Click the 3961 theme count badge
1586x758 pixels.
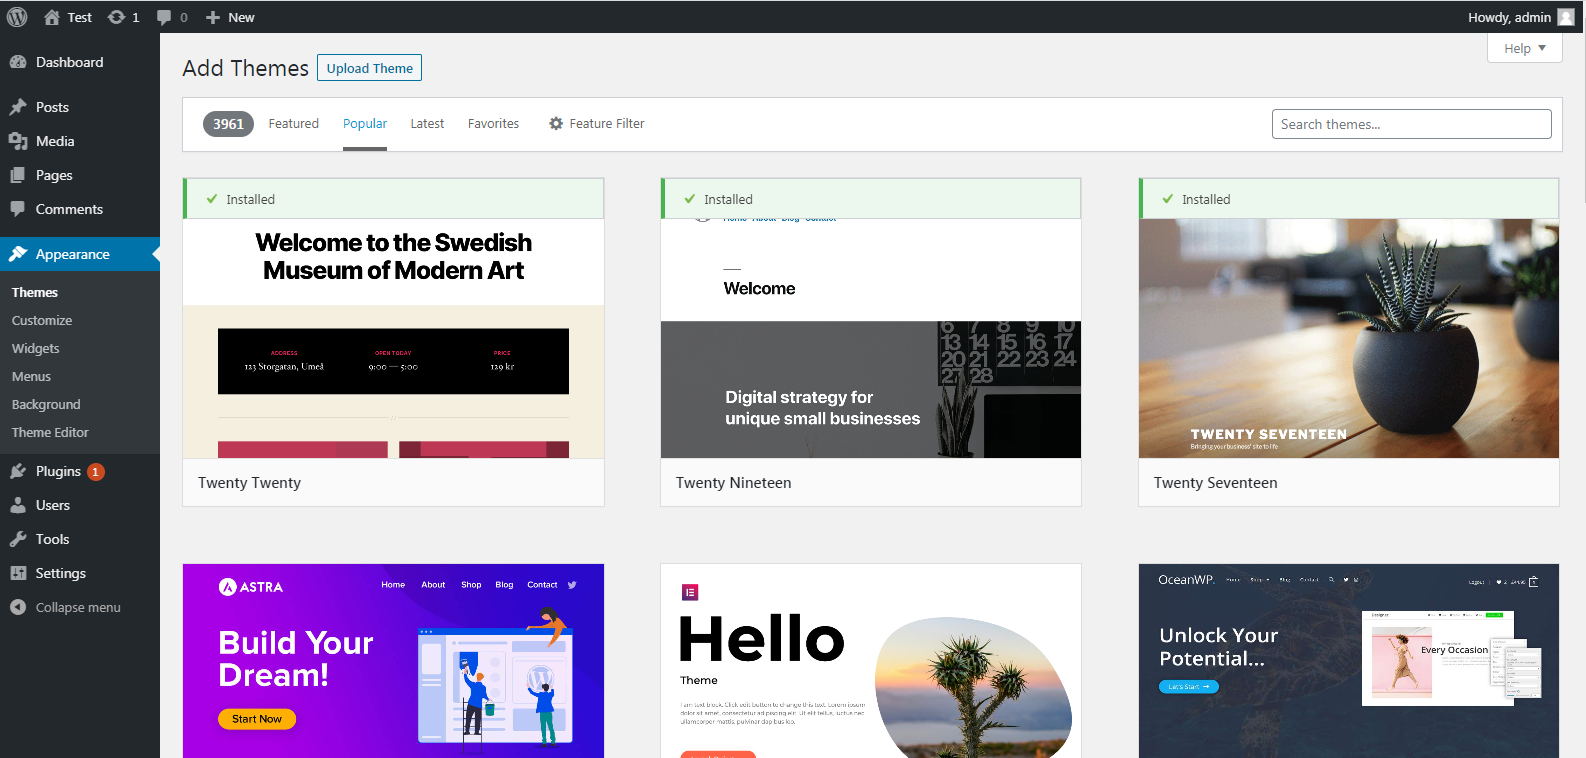pyautogui.click(x=228, y=124)
